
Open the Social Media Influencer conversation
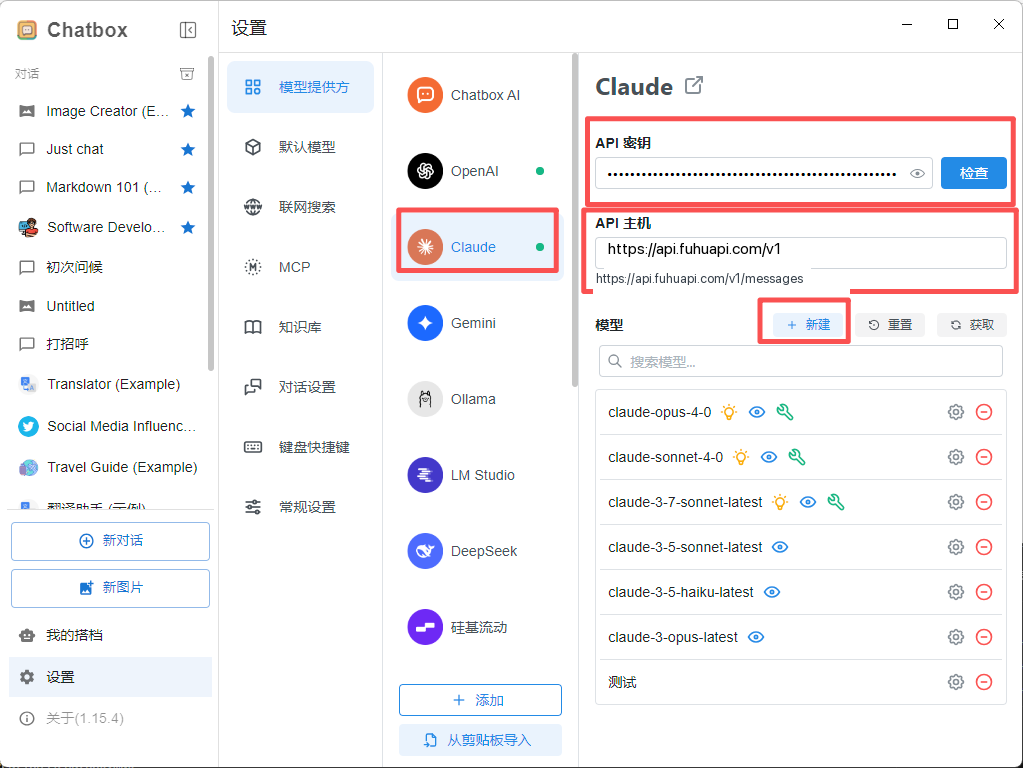(108, 426)
